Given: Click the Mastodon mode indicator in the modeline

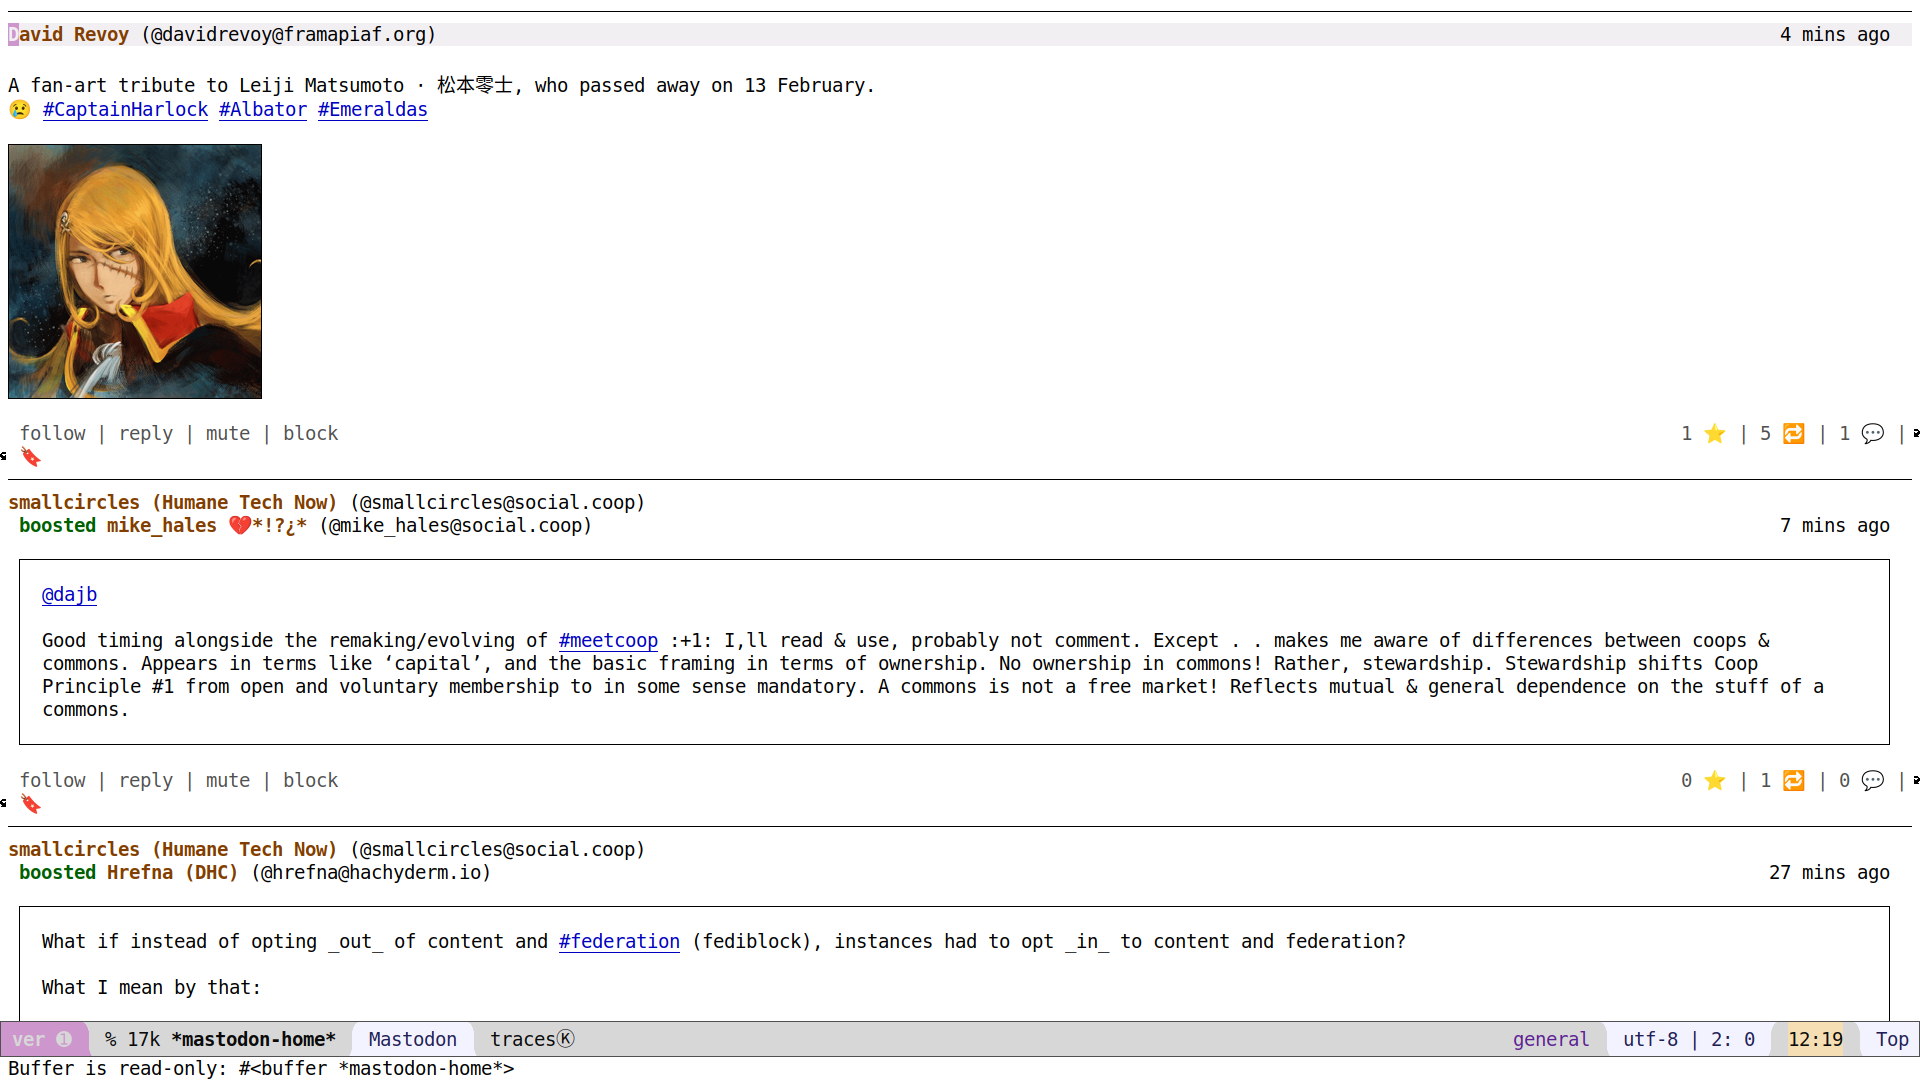Looking at the screenshot, I should click(412, 1040).
